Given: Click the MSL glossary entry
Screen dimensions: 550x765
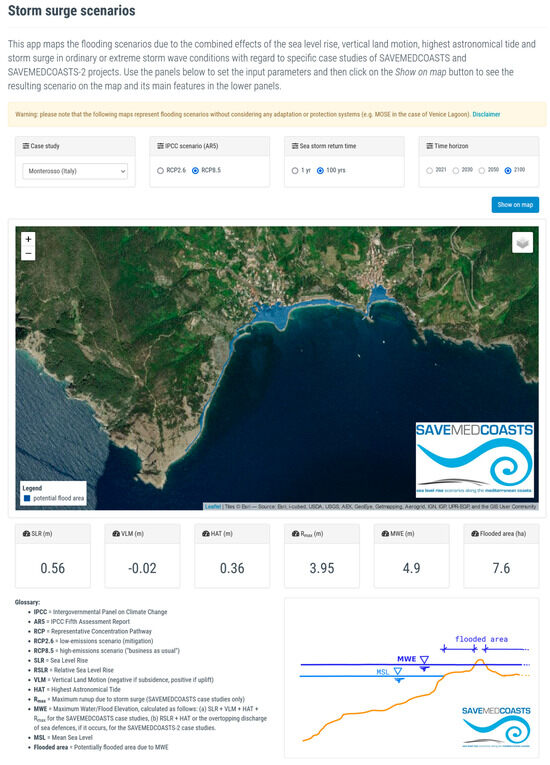Looking at the screenshot, I should click(x=63, y=737).
